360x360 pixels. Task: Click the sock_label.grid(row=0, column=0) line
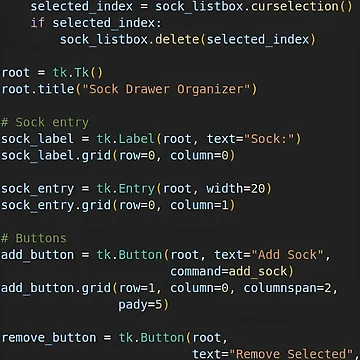[x=118, y=155]
